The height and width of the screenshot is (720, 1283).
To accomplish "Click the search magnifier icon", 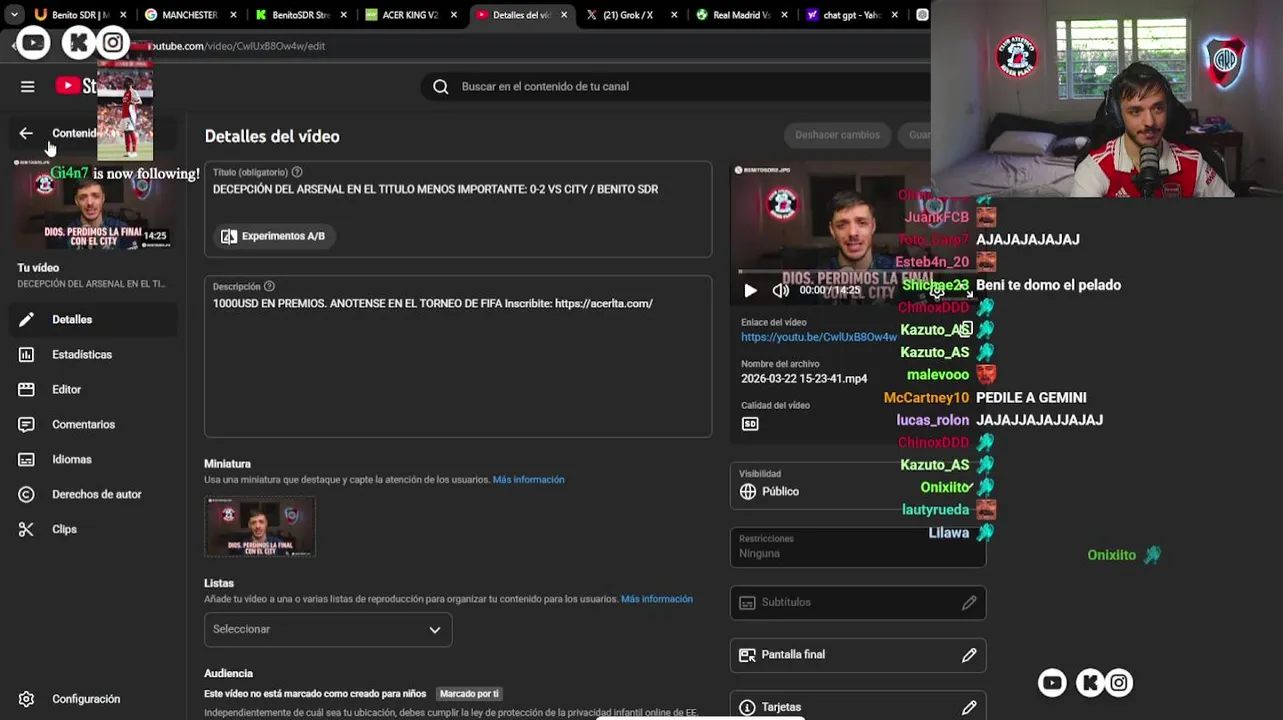I will point(440,87).
